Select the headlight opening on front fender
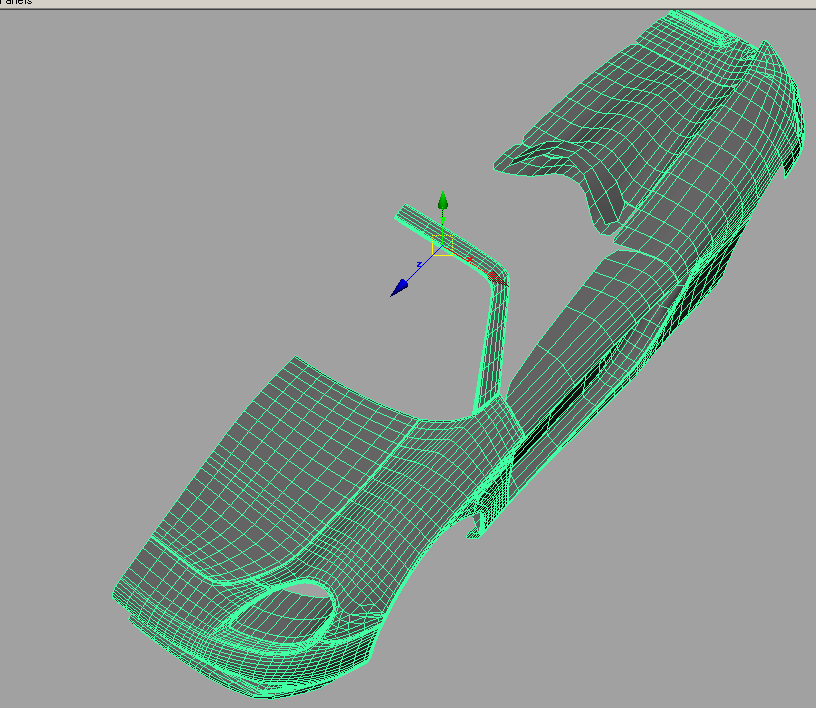This screenshot has width=816, height=708. pos(284,610)
